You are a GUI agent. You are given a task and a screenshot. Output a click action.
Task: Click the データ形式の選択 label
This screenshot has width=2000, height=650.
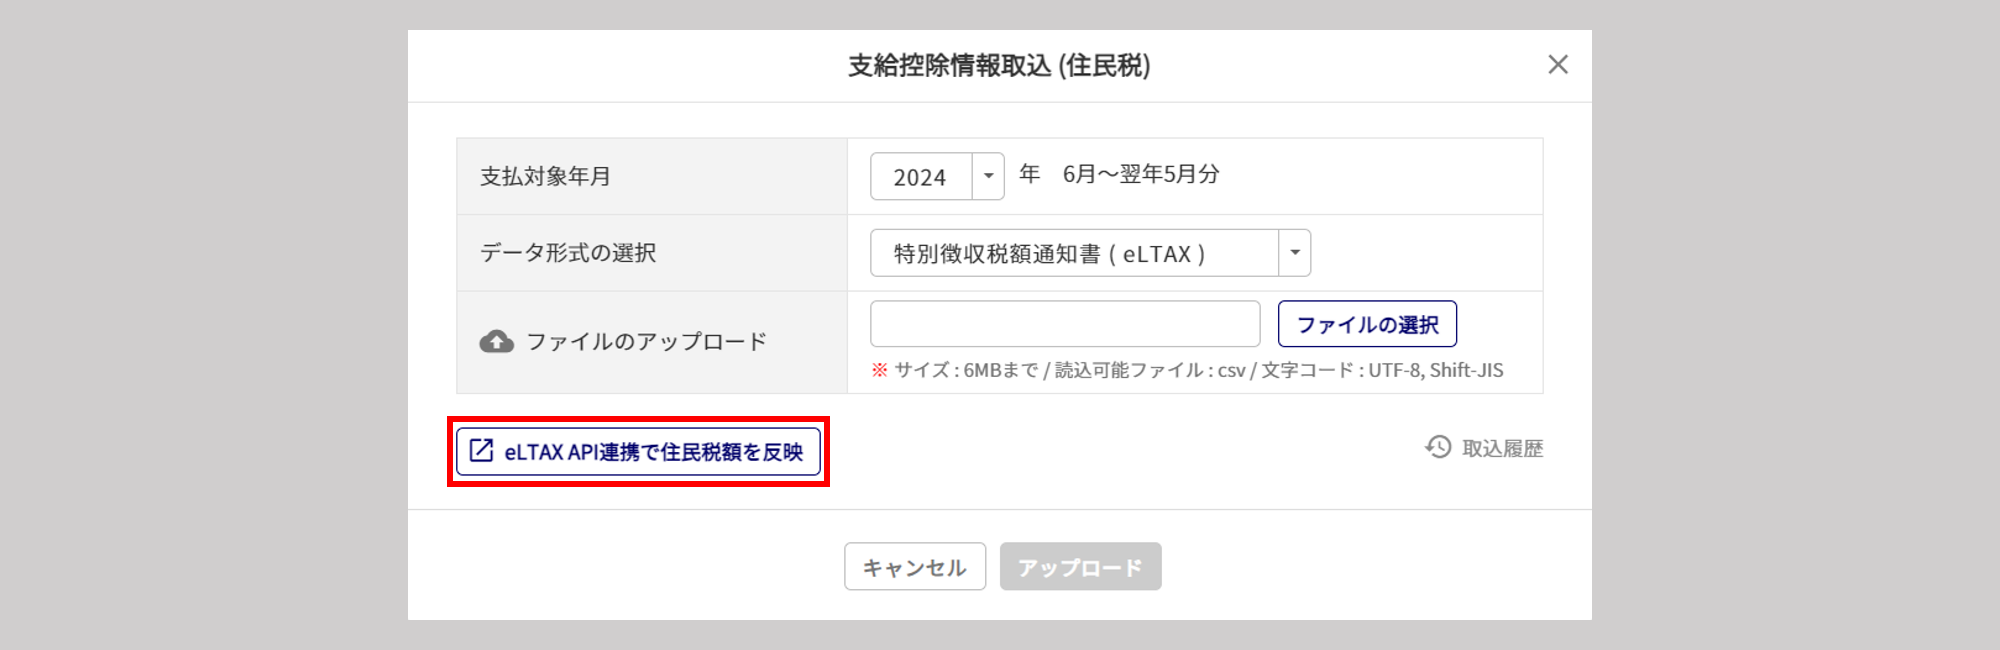click(568, 253)
